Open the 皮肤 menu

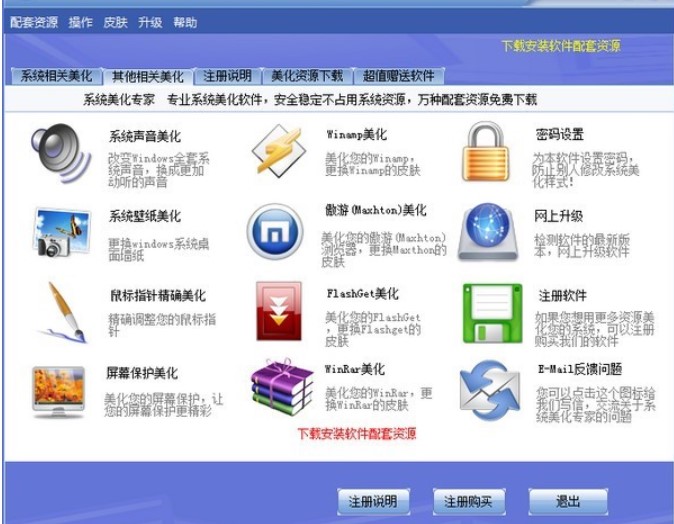(x=115, y=22)
